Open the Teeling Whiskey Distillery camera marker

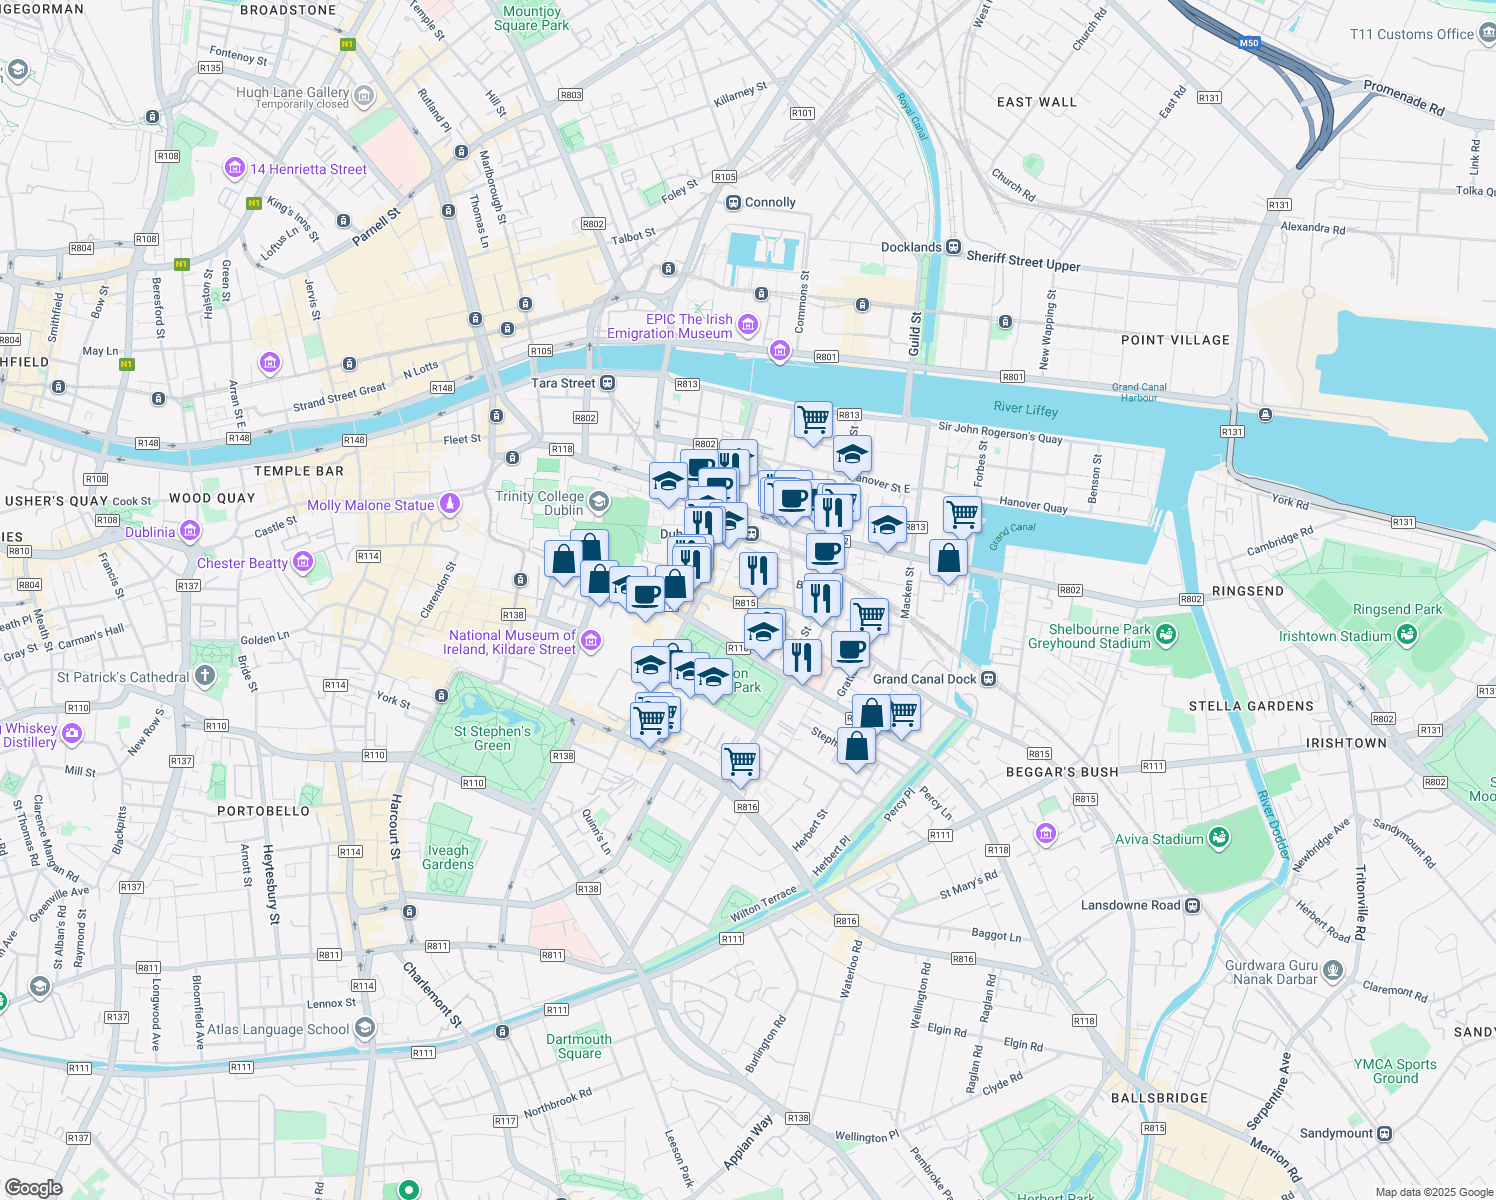tap(70, 733)
